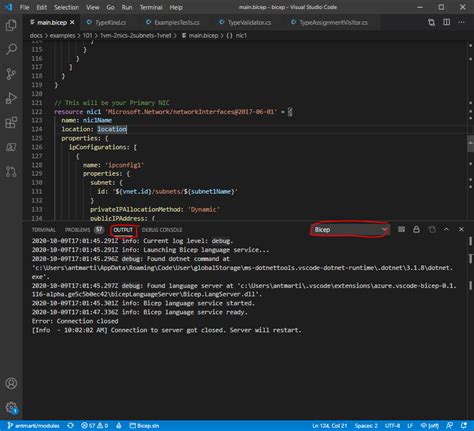Open the Source Control view icon

pyautogui.click(x=11, y=74)
